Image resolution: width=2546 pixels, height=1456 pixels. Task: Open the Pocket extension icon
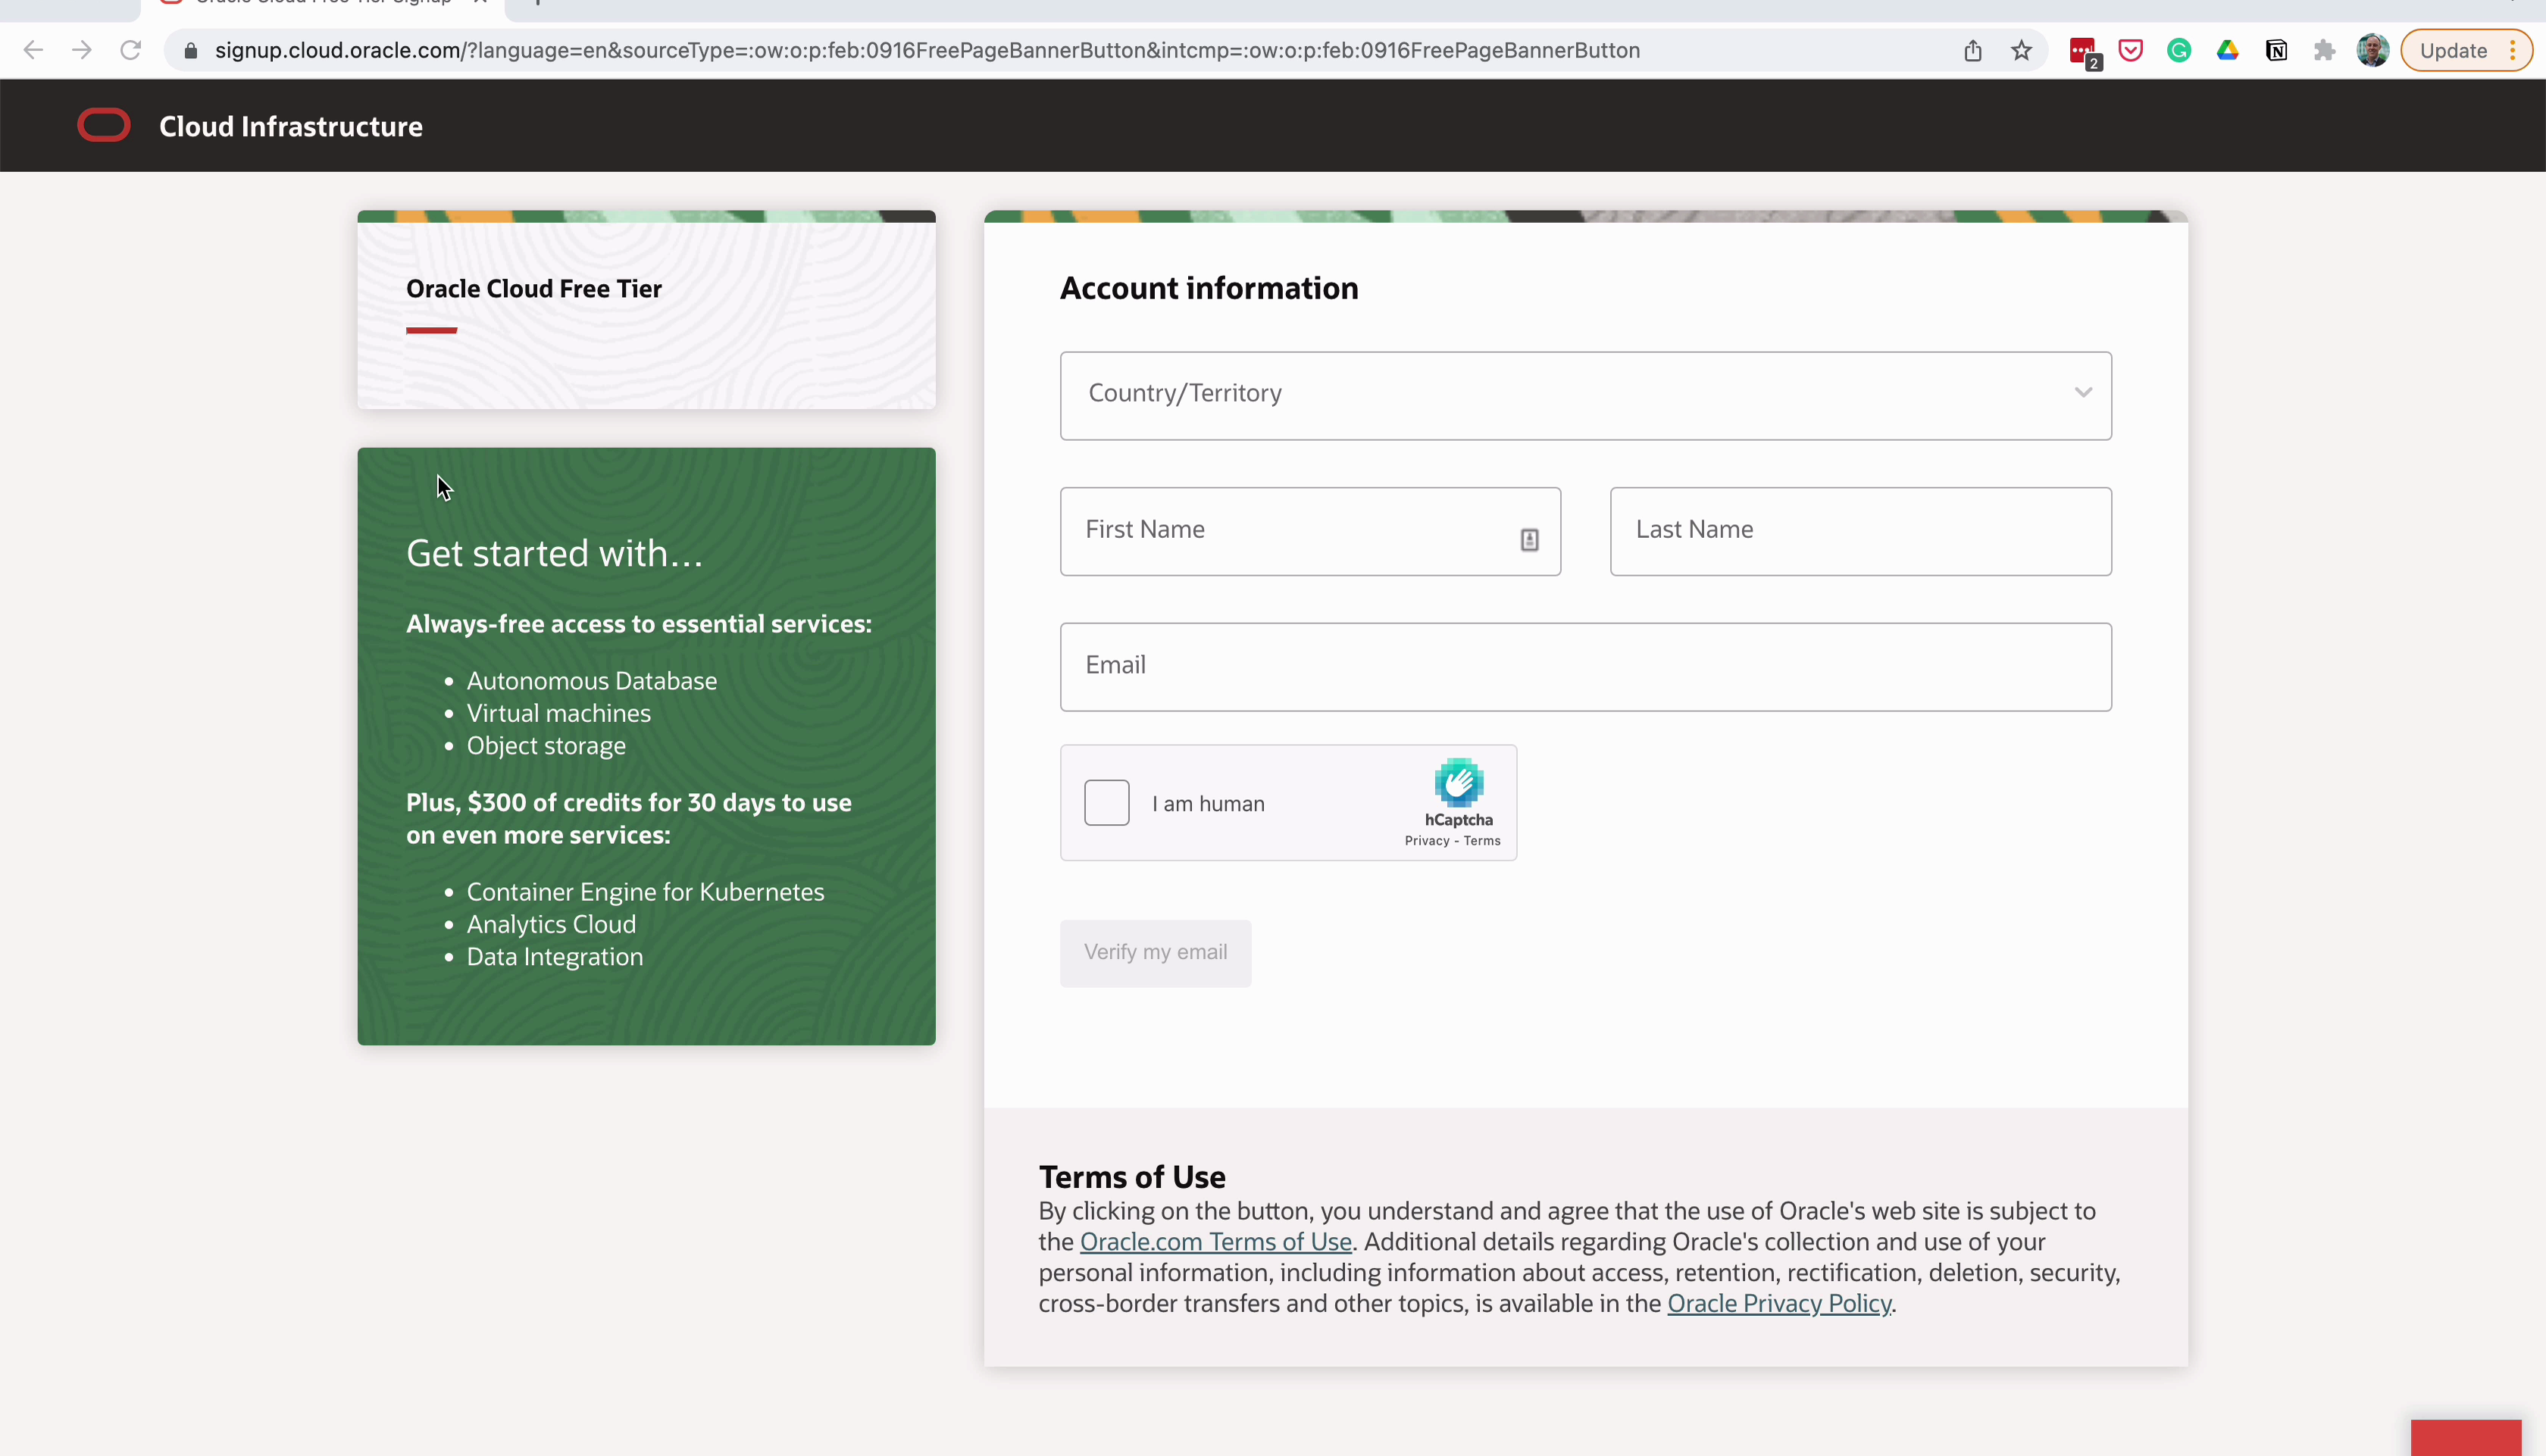click(2130, 50)
